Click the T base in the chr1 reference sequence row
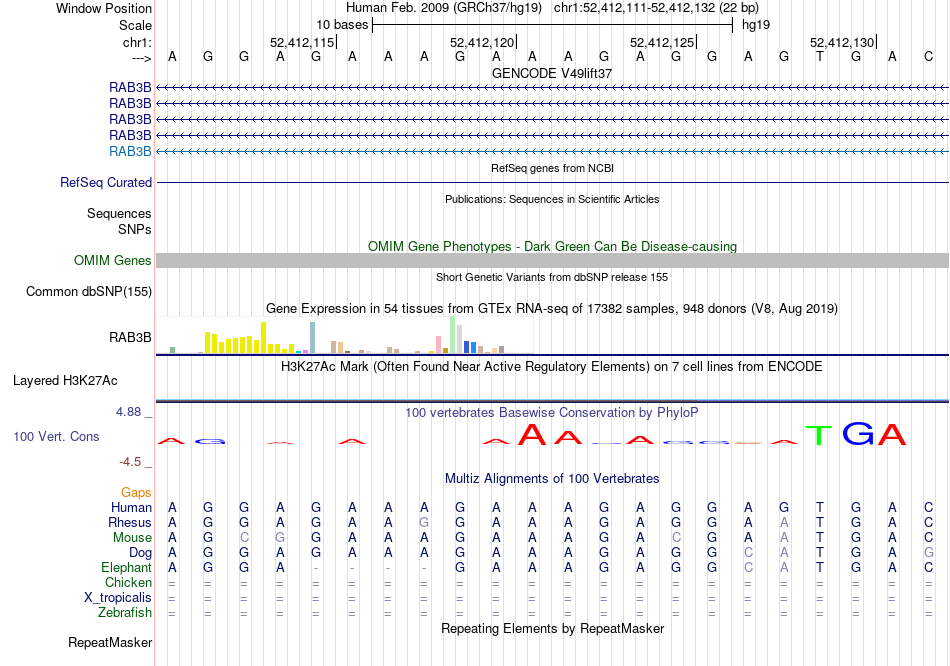This screenshot has height=666, width=950. (820, 57)
